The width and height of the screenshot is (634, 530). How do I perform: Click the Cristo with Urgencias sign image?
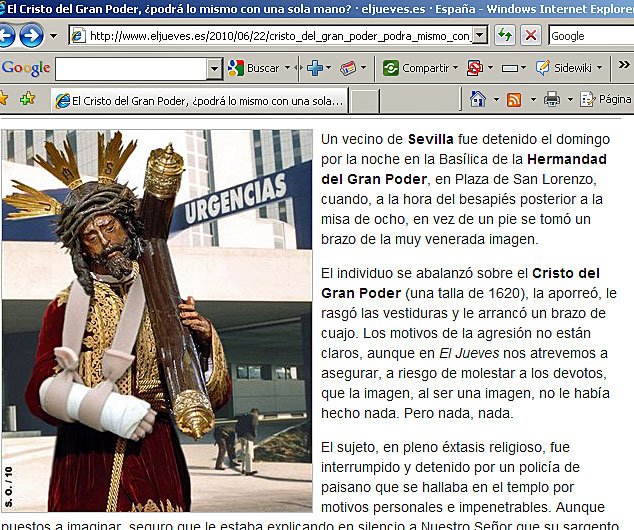(x=157, y=320)
